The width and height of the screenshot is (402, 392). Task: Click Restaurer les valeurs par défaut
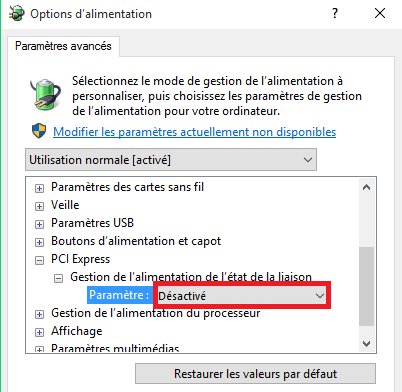(255, 374)
